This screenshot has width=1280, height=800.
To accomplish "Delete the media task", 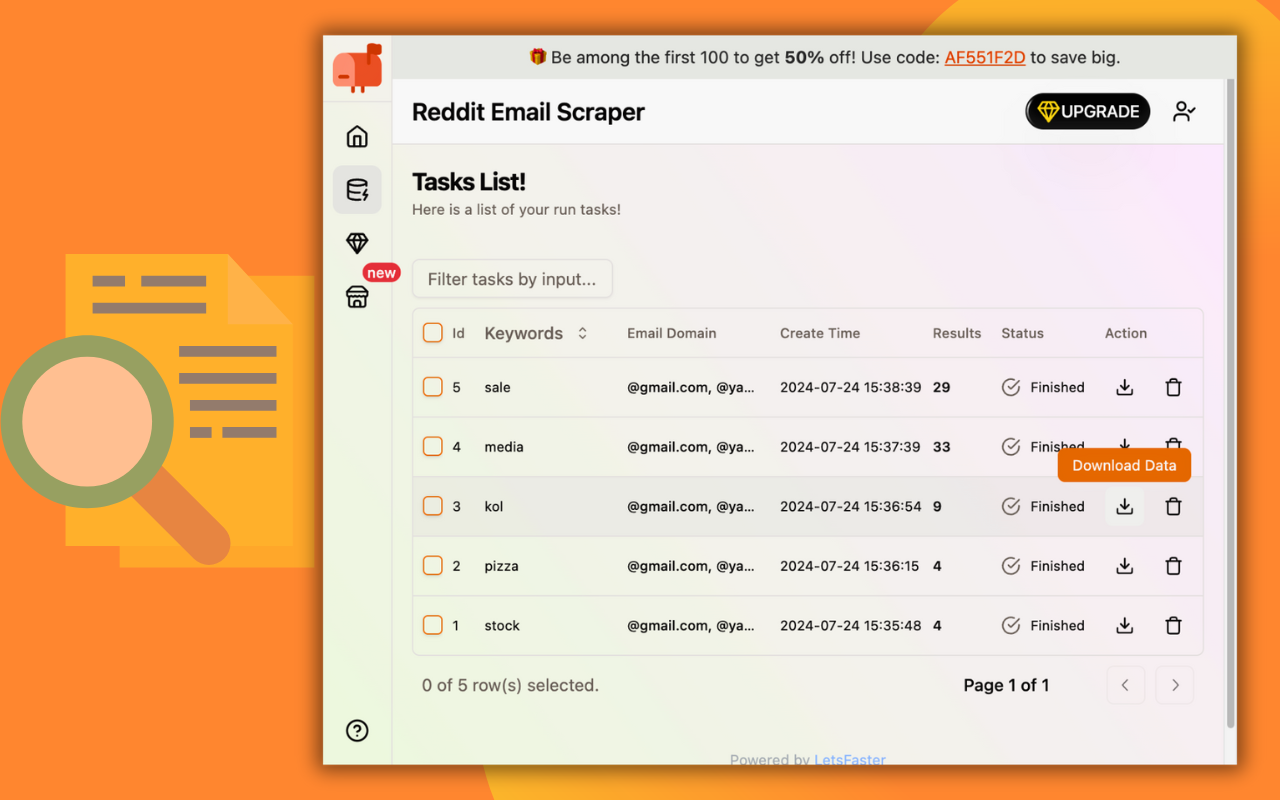I will point(1174,443).
